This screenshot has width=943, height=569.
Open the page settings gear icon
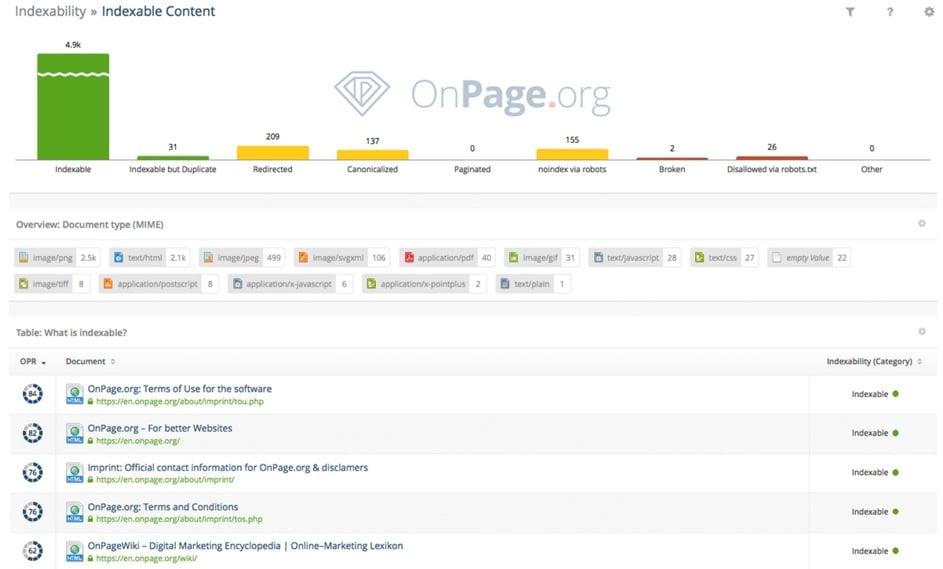coord(929,11)
